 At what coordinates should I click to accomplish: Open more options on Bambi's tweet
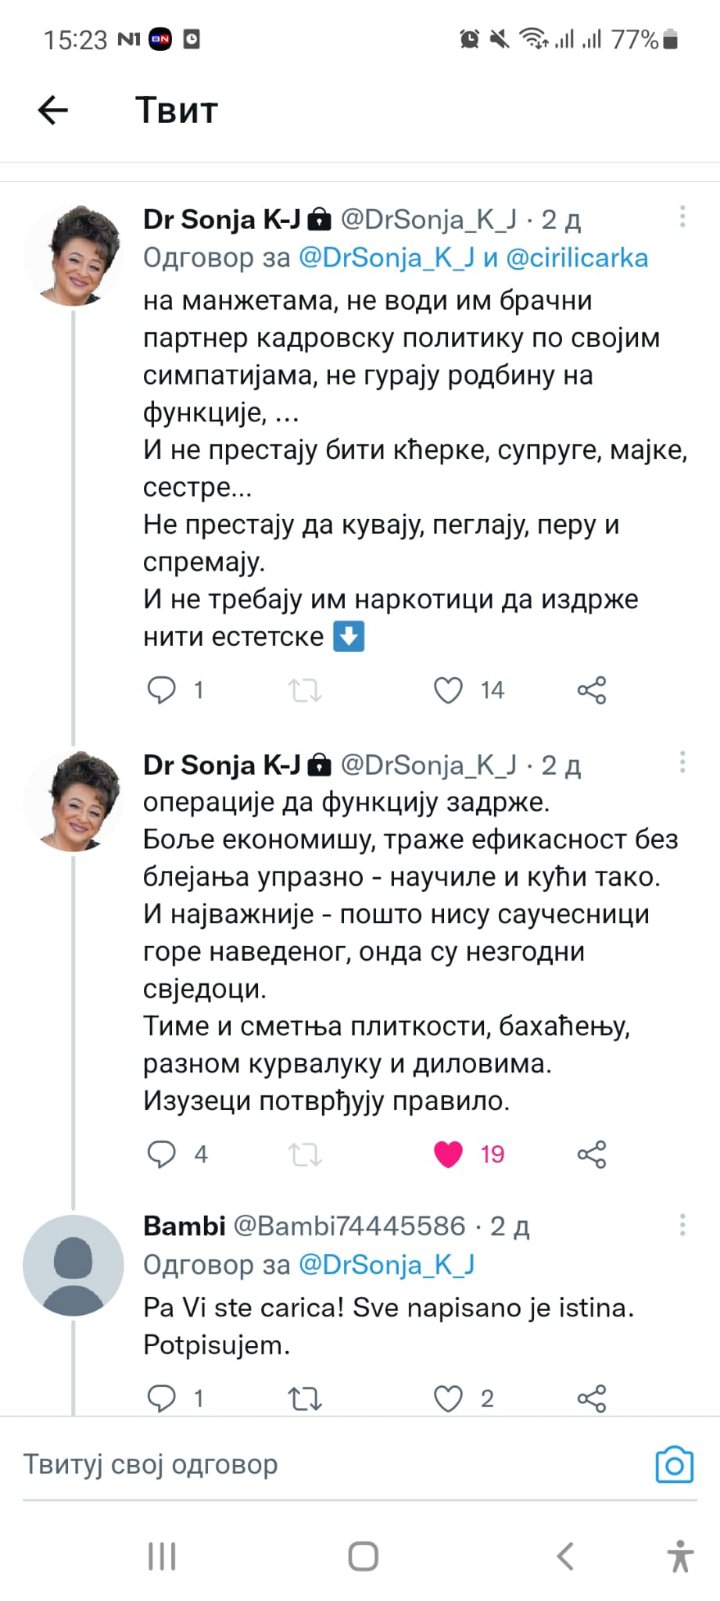point(682,1225)
